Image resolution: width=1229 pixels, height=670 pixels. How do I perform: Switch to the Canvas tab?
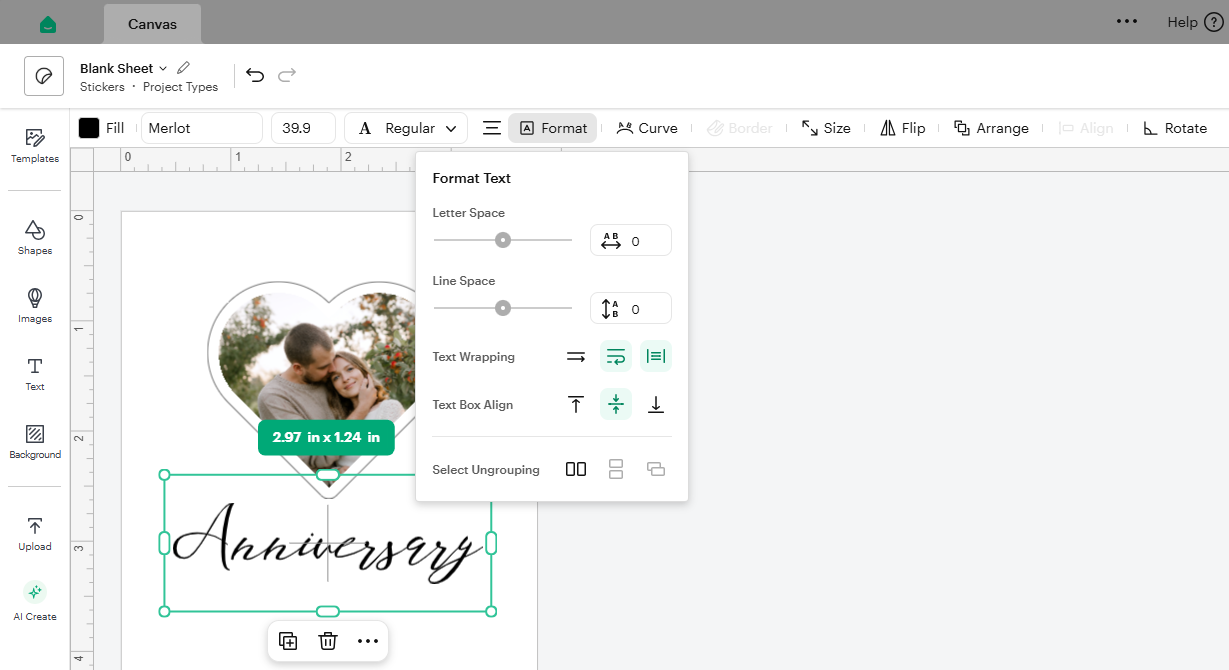click(x=152, y=23)
